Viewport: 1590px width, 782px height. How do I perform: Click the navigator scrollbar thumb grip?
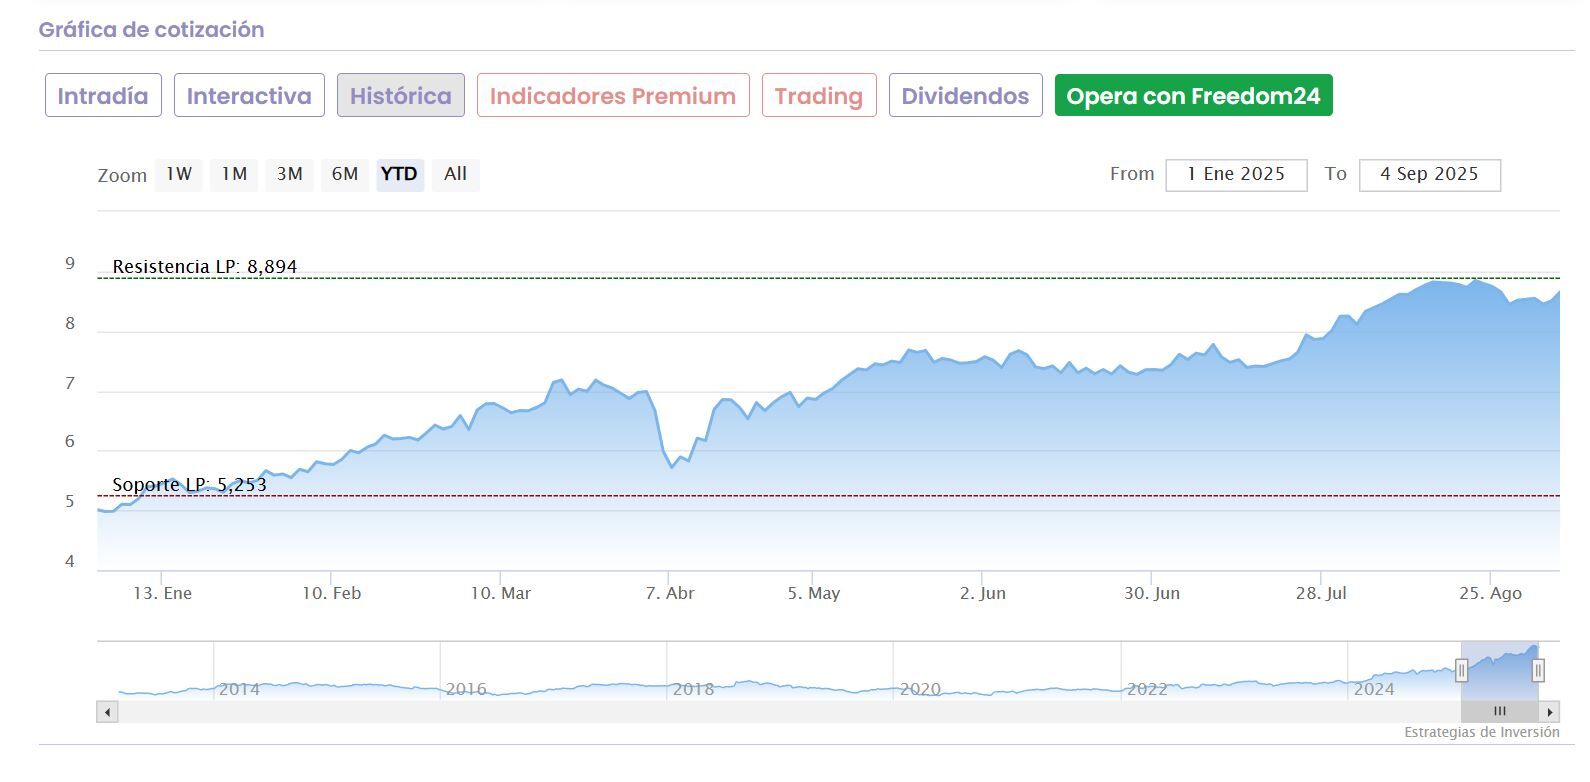click(x=1499, y=712)
